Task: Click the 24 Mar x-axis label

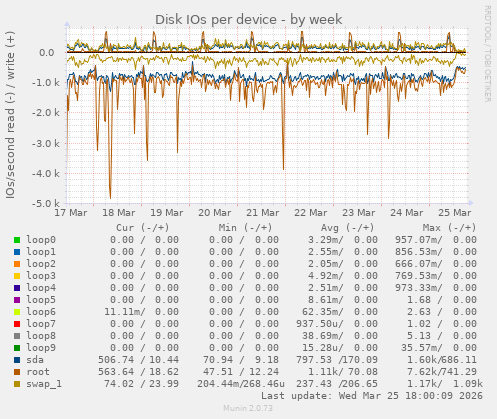Action: pyautogui.click(x=407, y=213)
